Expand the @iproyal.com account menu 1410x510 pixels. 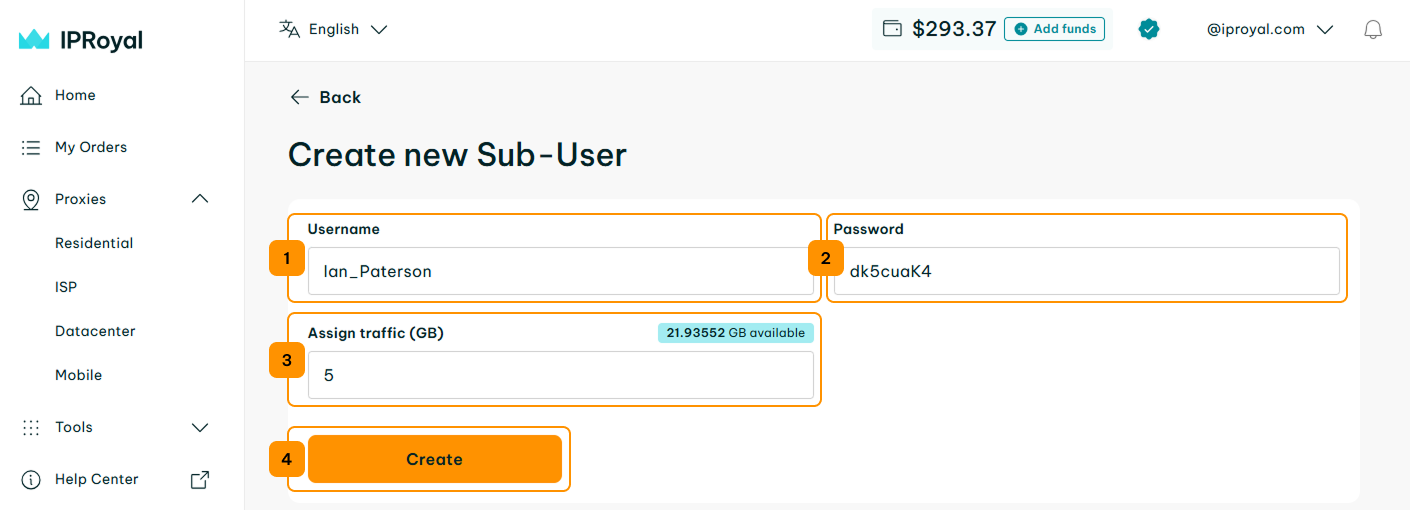(1270, 29)
